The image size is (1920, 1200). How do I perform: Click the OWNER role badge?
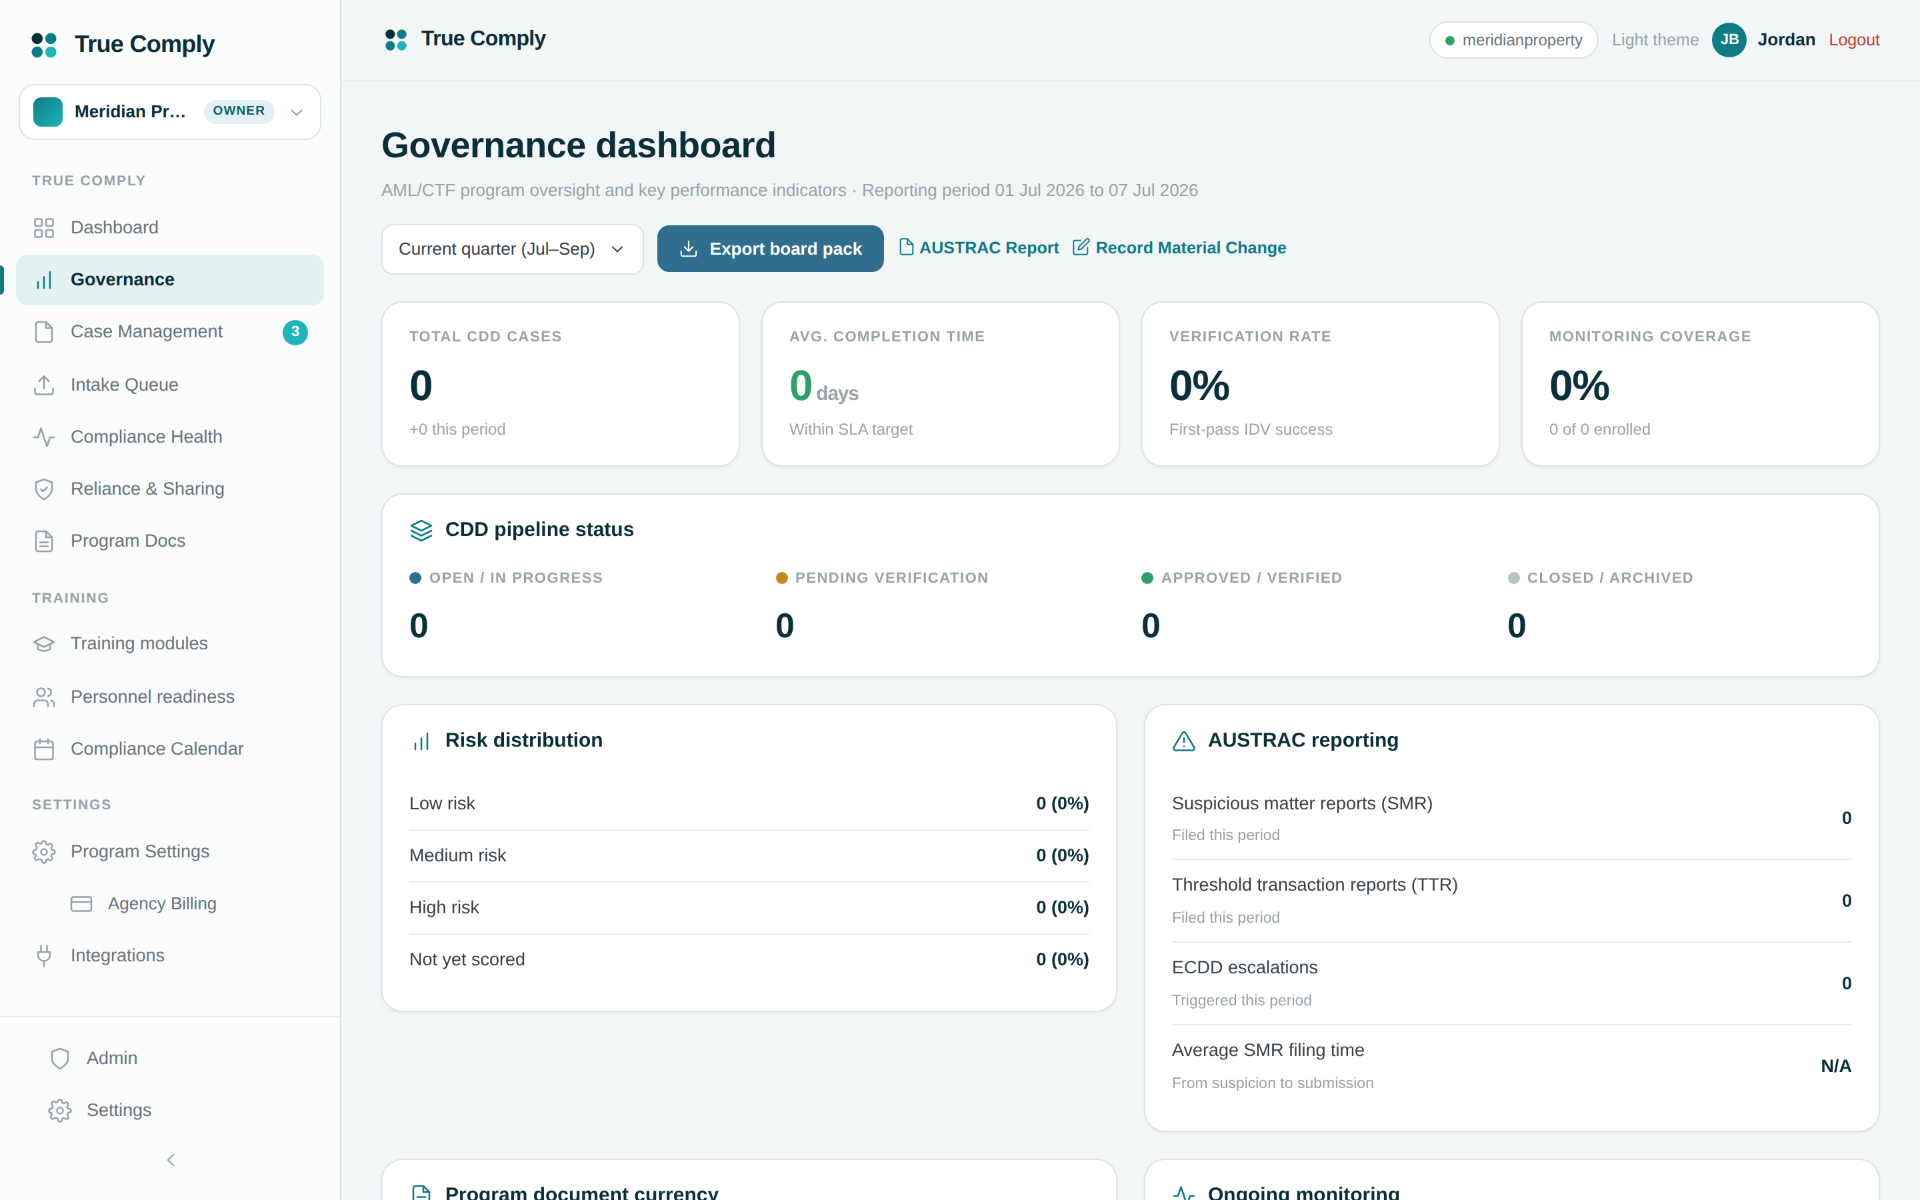pos(239,111)
